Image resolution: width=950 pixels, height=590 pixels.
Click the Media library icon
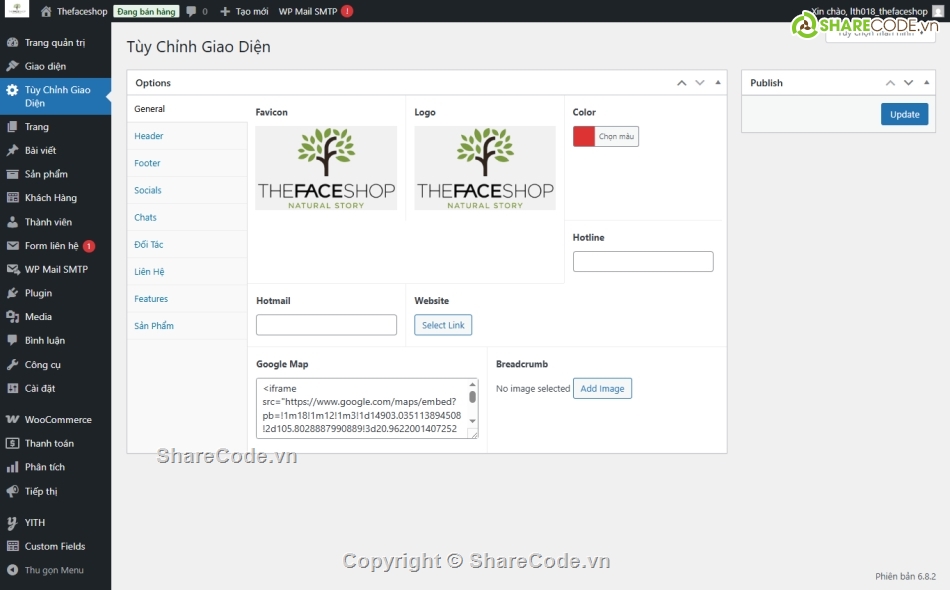point(12,317)
